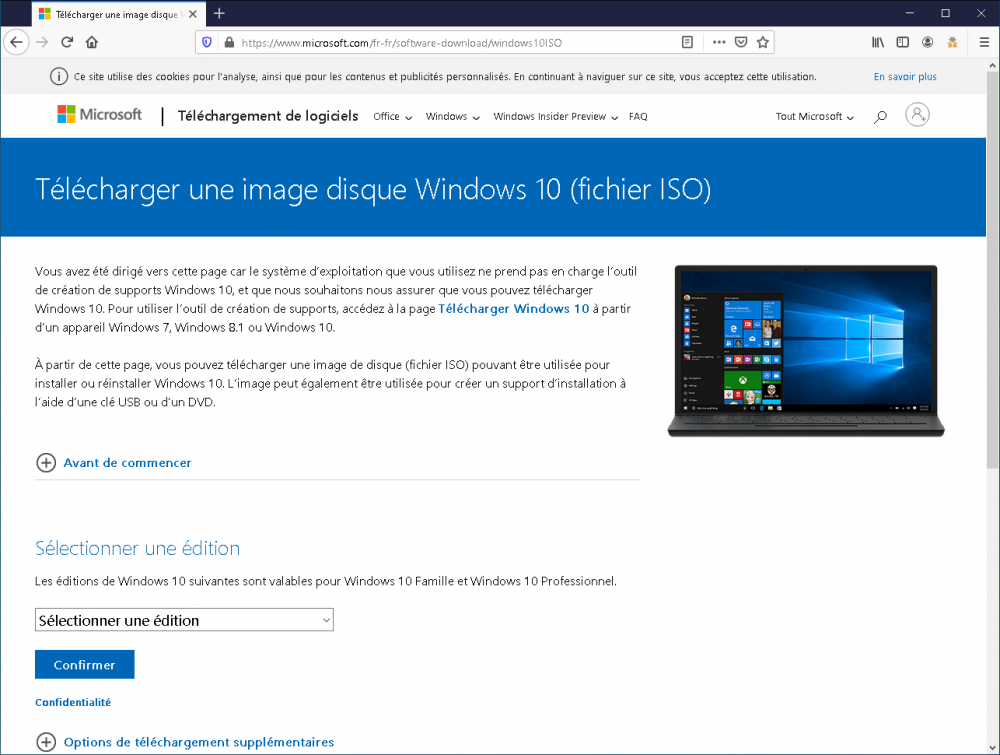Open the Firefox home page icon
Viewport: 1000px width, 755px height.
tap(92, 43)
